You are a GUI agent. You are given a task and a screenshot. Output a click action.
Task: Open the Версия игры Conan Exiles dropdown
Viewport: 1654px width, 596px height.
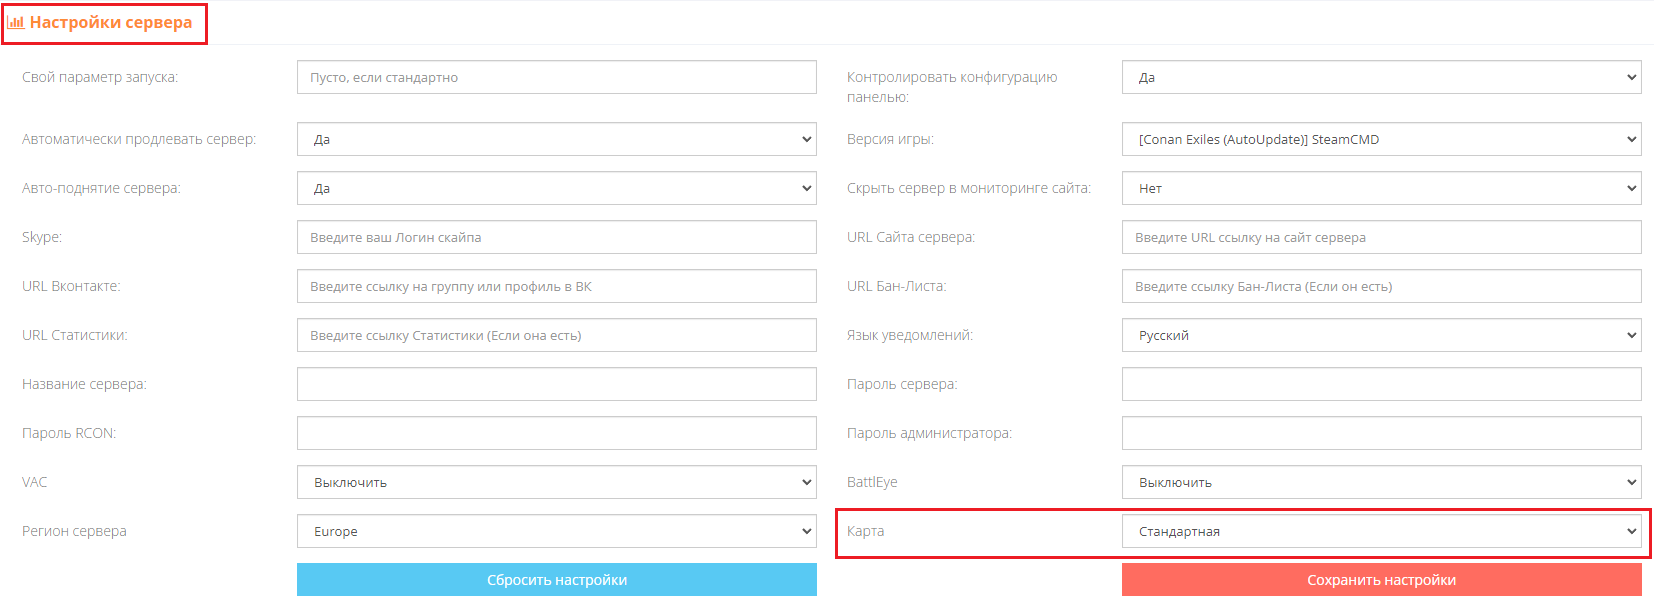coord(1382,139)
